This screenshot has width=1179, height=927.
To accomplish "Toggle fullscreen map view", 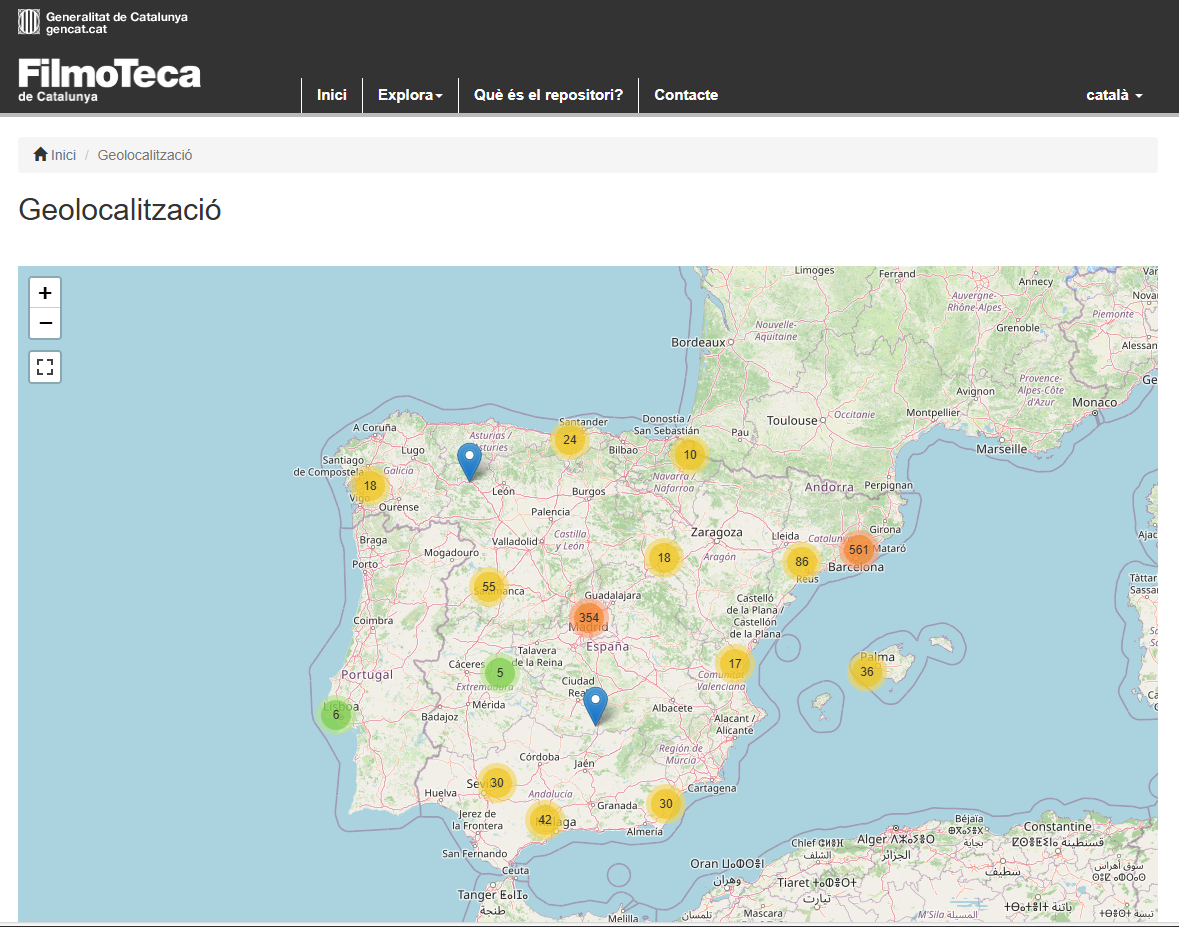I will 45,367.
